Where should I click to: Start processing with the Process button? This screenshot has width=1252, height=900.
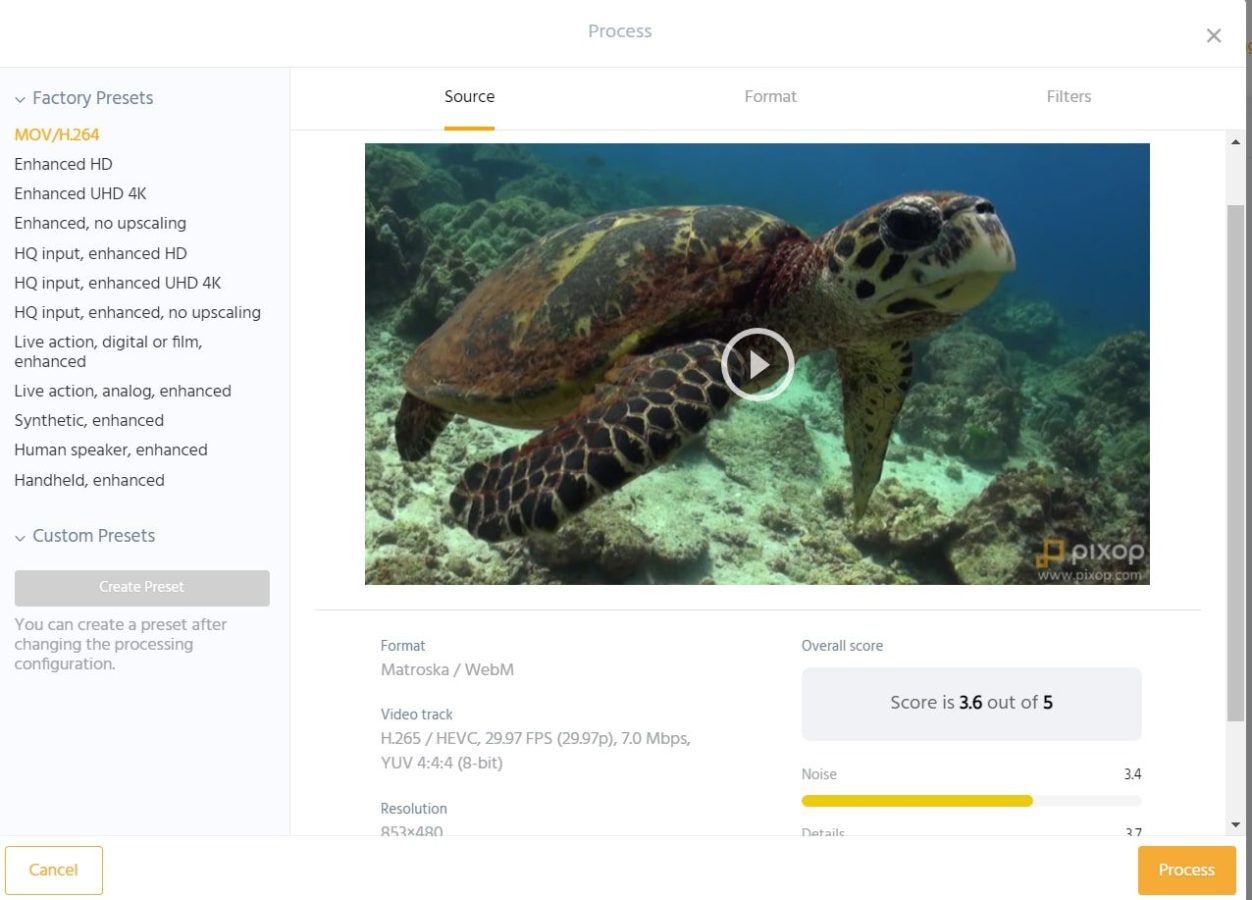[1186, 870]
